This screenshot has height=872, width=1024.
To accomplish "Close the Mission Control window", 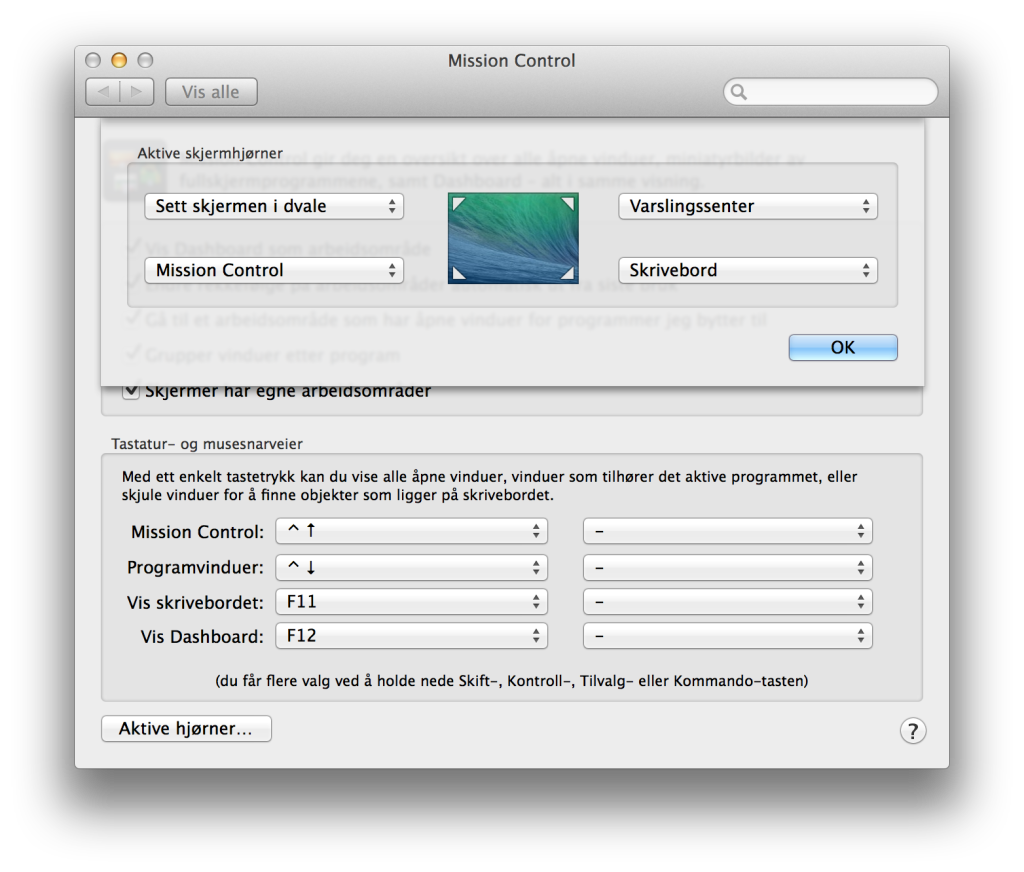I will 93,61.
